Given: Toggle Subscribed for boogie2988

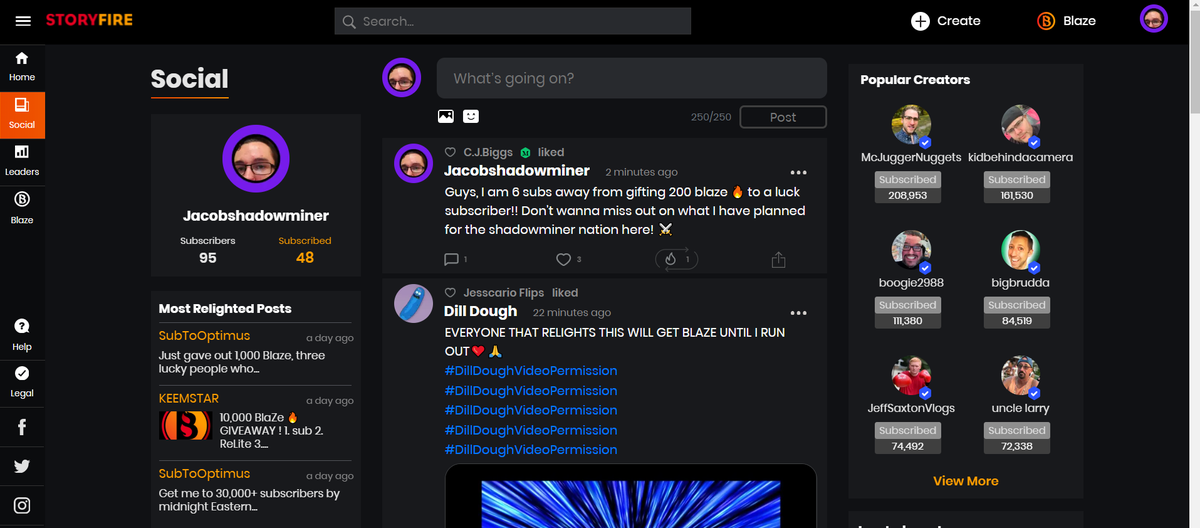Looking at the screenshot, I should [907, 305].
